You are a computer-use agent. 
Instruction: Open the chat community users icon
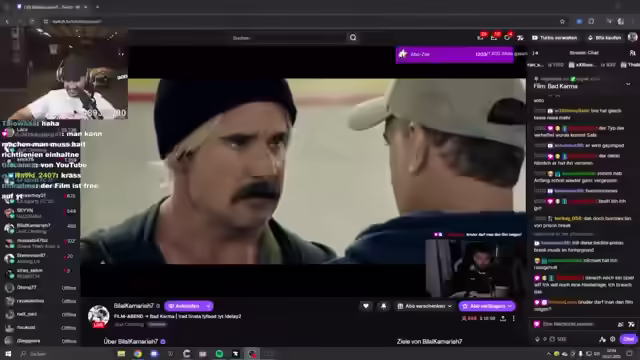(x=632, y=53)
